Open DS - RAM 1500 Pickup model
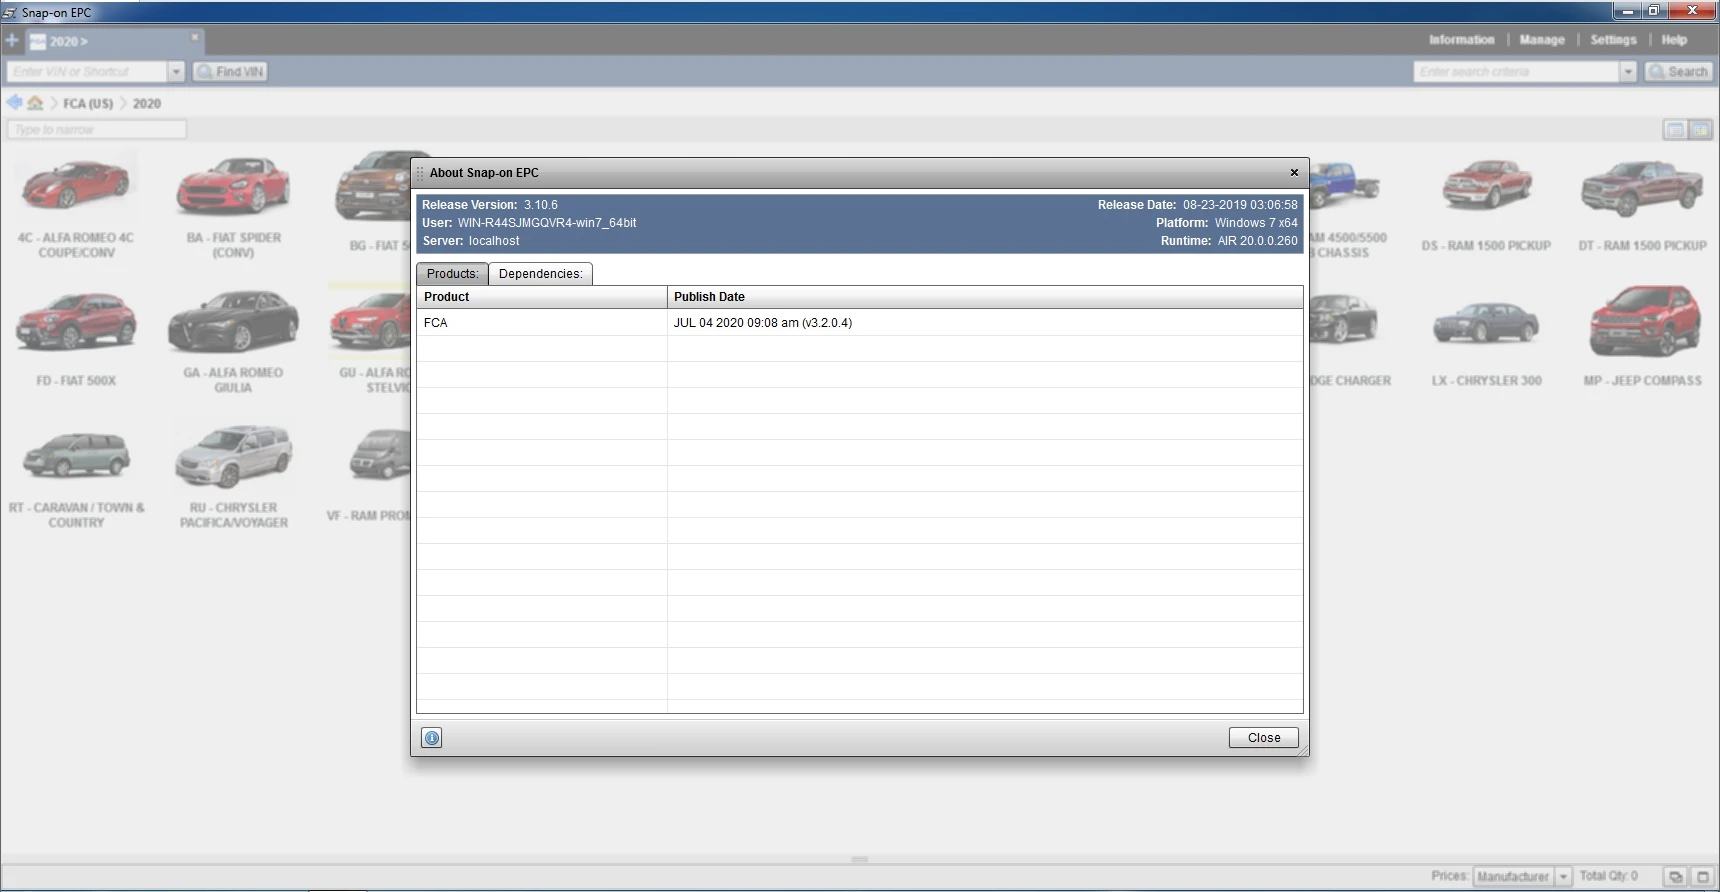Viewport: 1720px width, 892px height. pos(1486,205)
